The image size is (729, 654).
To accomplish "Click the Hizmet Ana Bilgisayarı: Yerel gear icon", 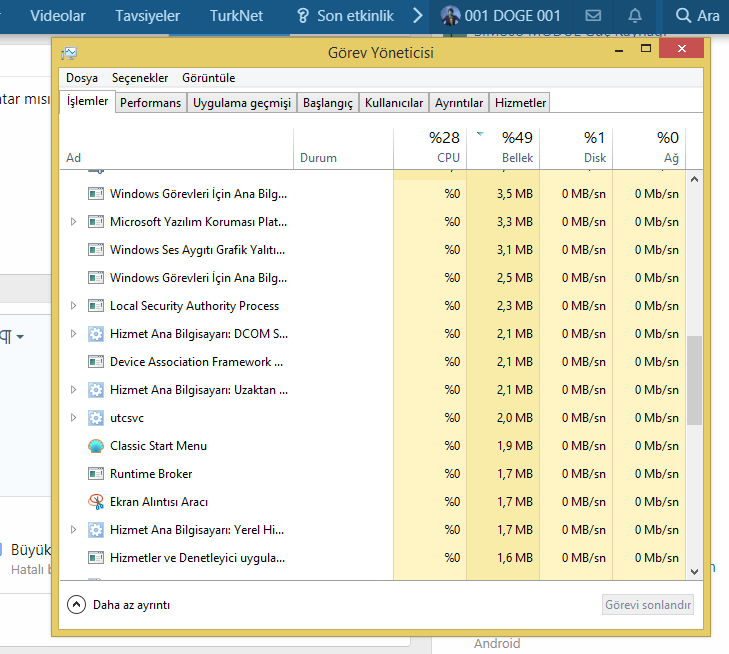I will pyautogui.click(x=96, y=529).
